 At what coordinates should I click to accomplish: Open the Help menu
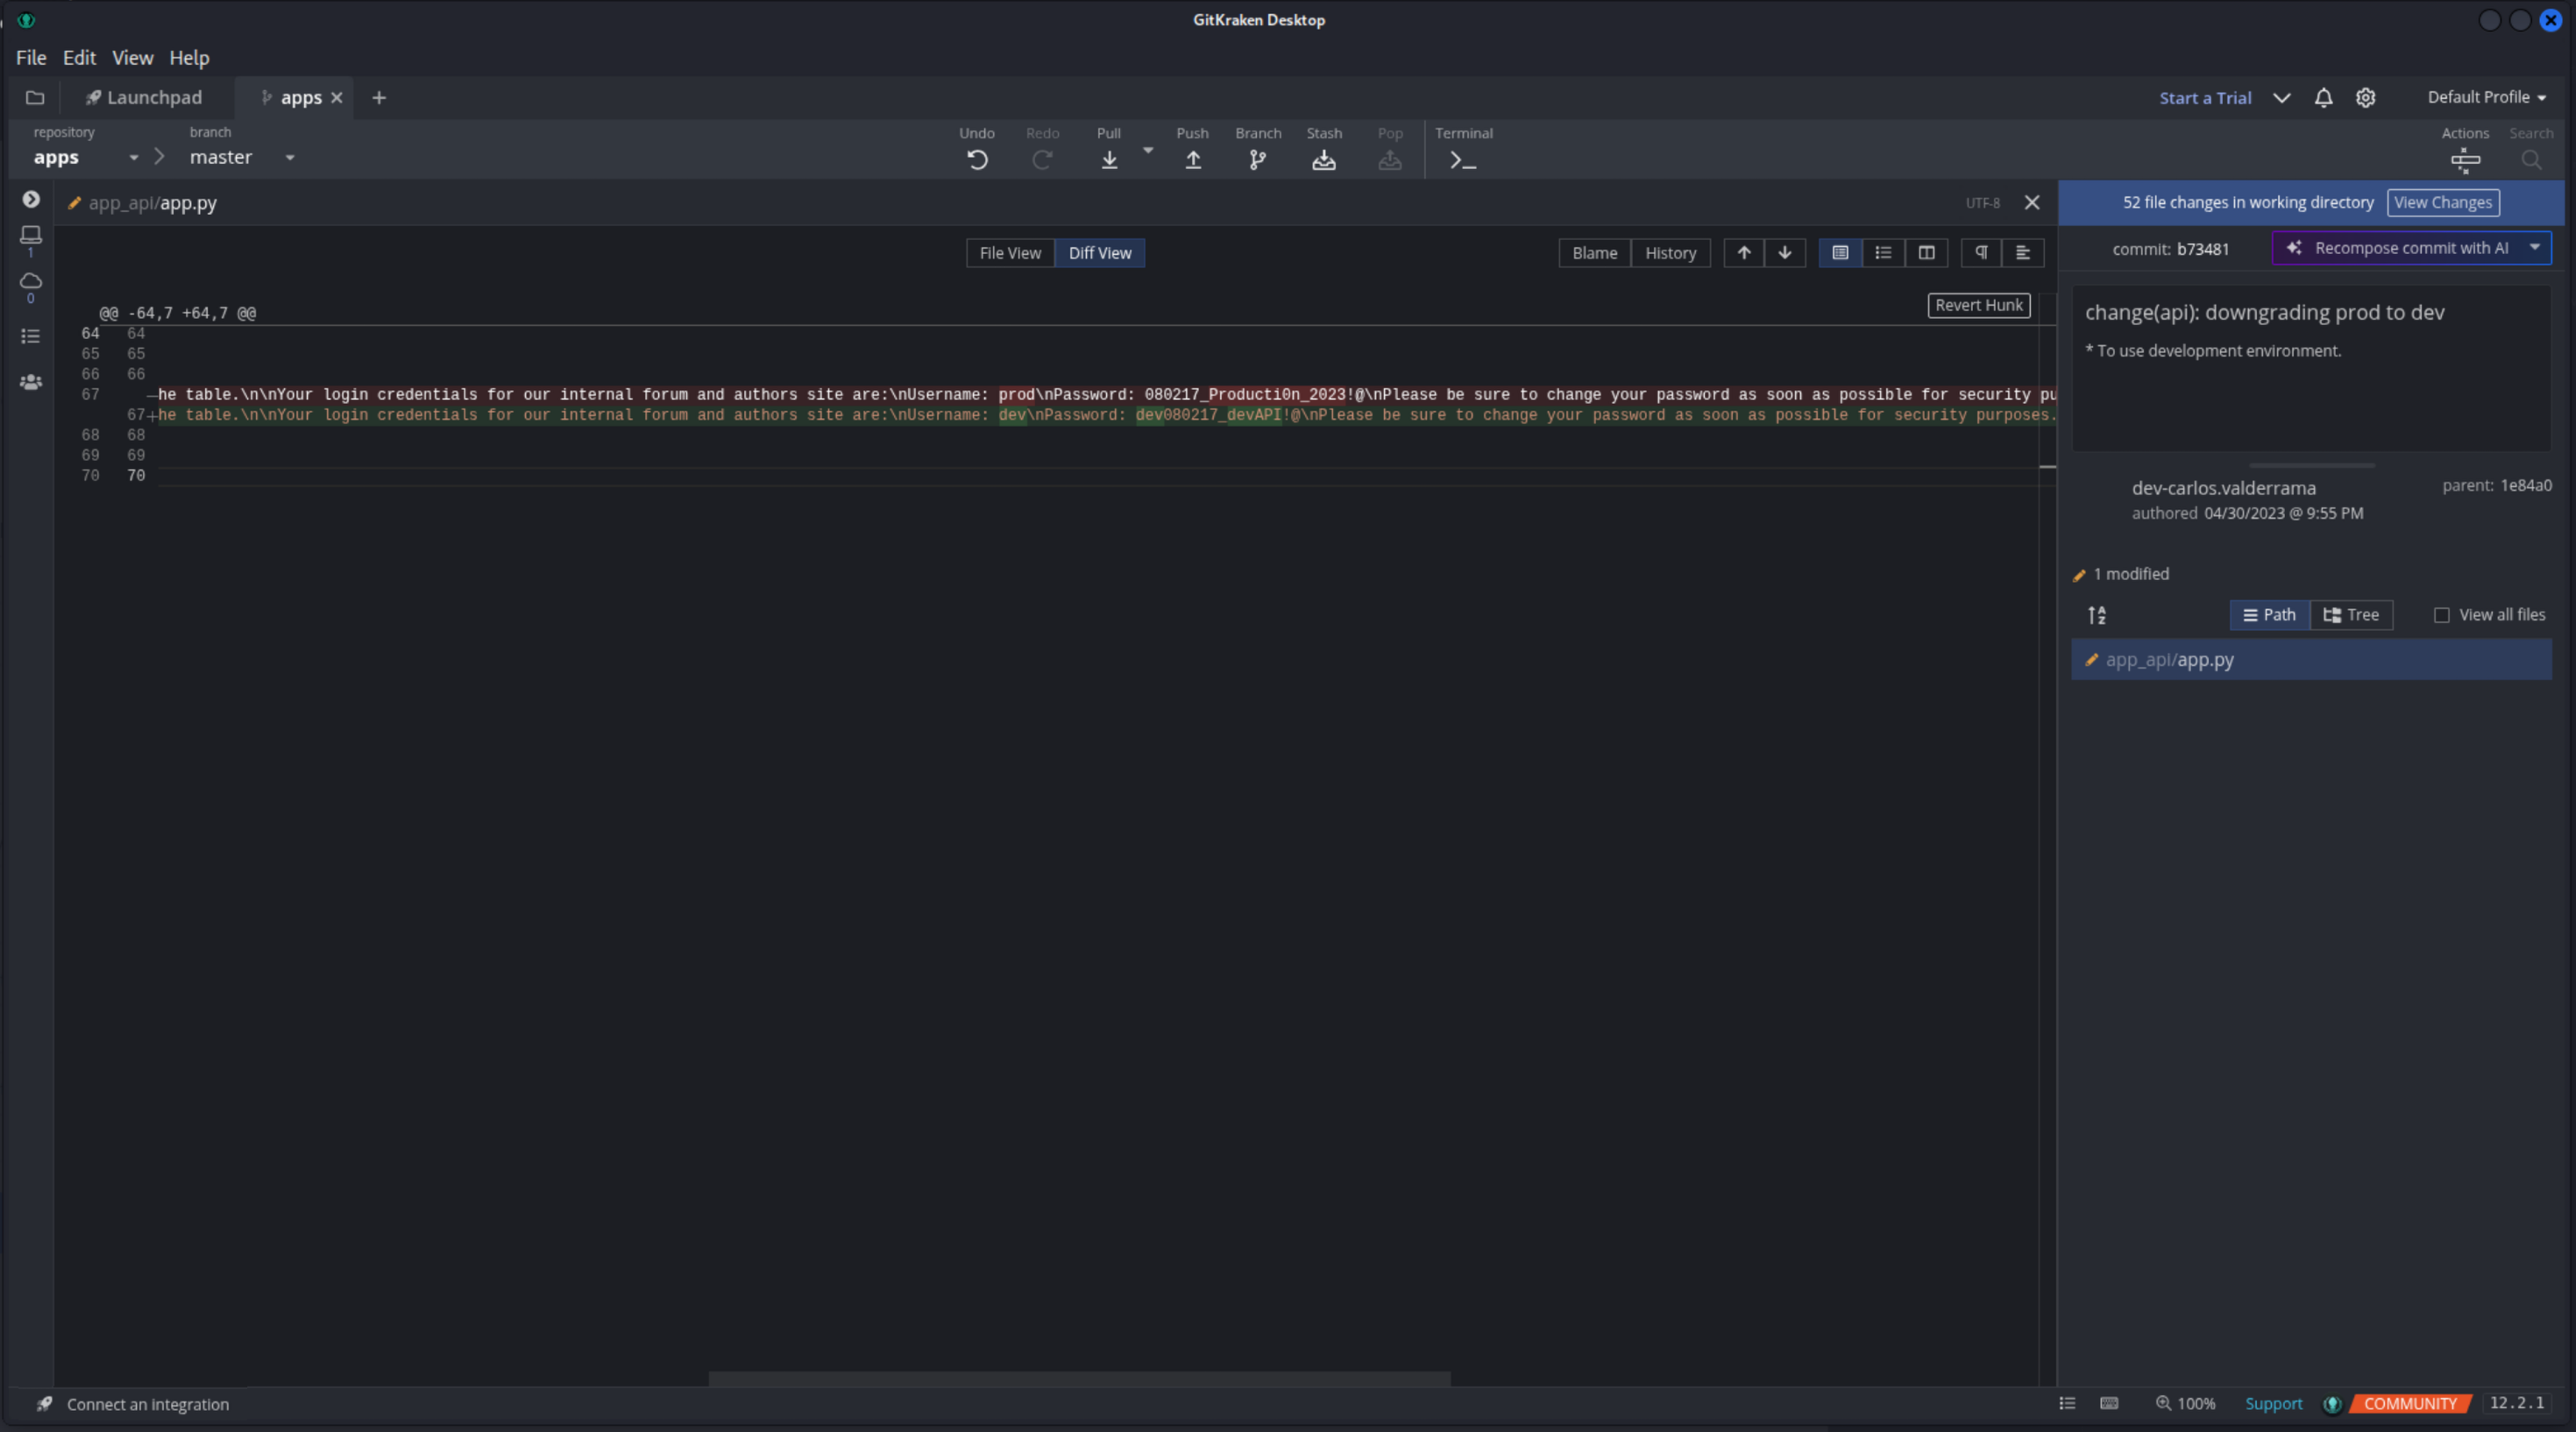tap(189, 57)
